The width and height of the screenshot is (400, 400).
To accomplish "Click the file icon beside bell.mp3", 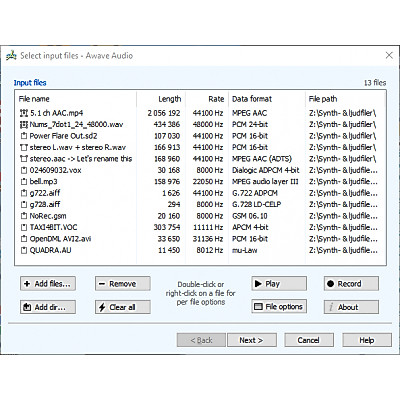I will point(24,182).
